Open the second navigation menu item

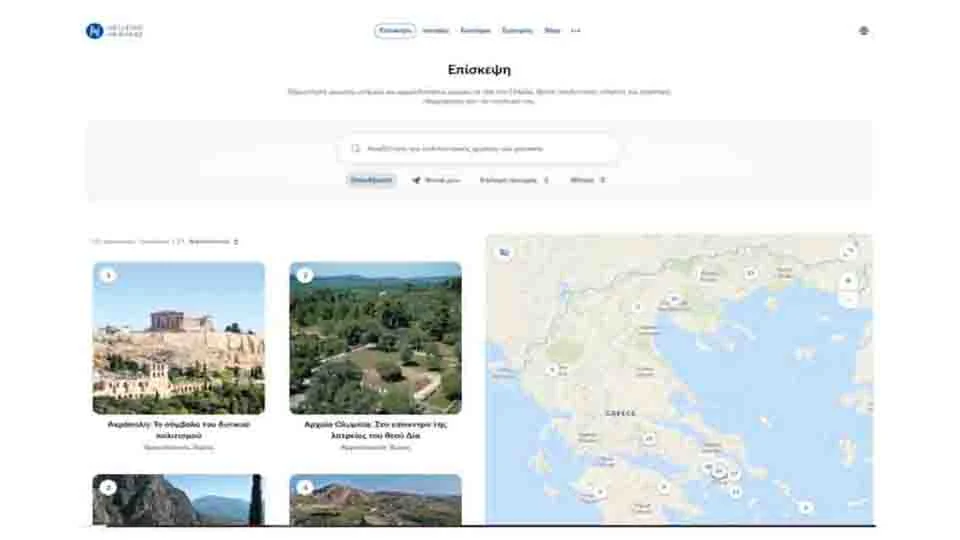point(435,31)
